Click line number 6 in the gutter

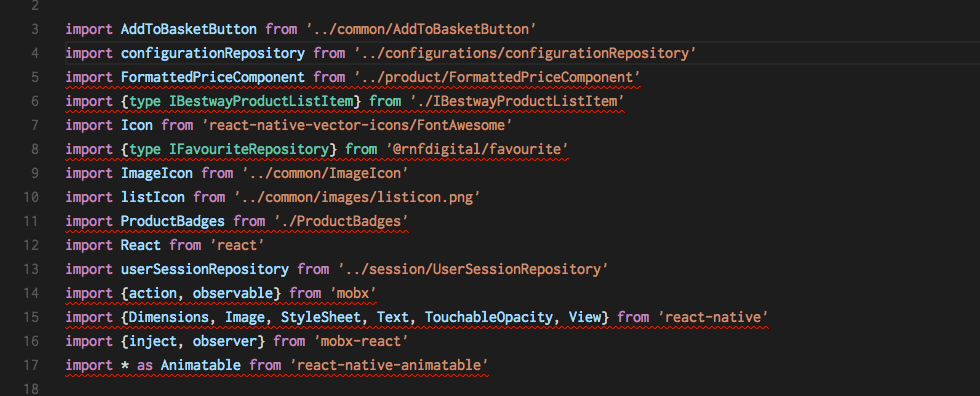[35, 101]
